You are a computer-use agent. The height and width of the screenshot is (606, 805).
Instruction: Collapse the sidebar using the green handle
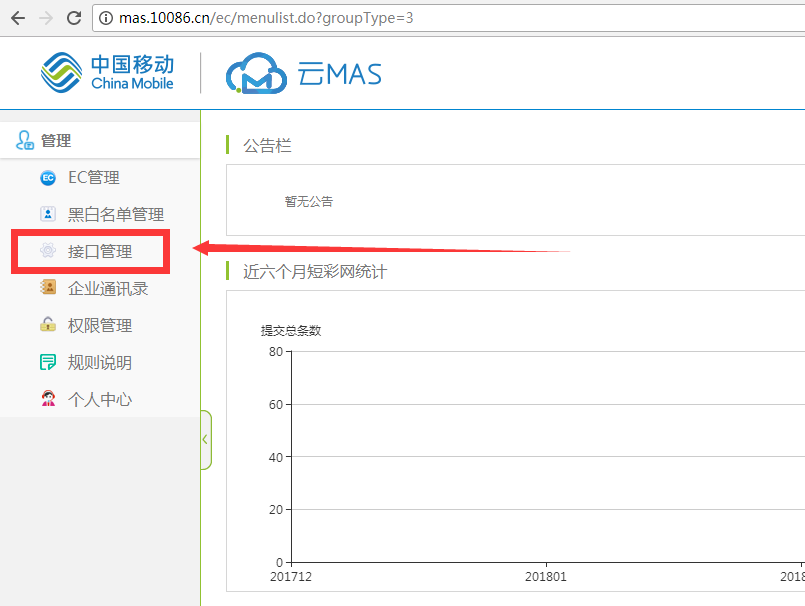click(205, 439)
